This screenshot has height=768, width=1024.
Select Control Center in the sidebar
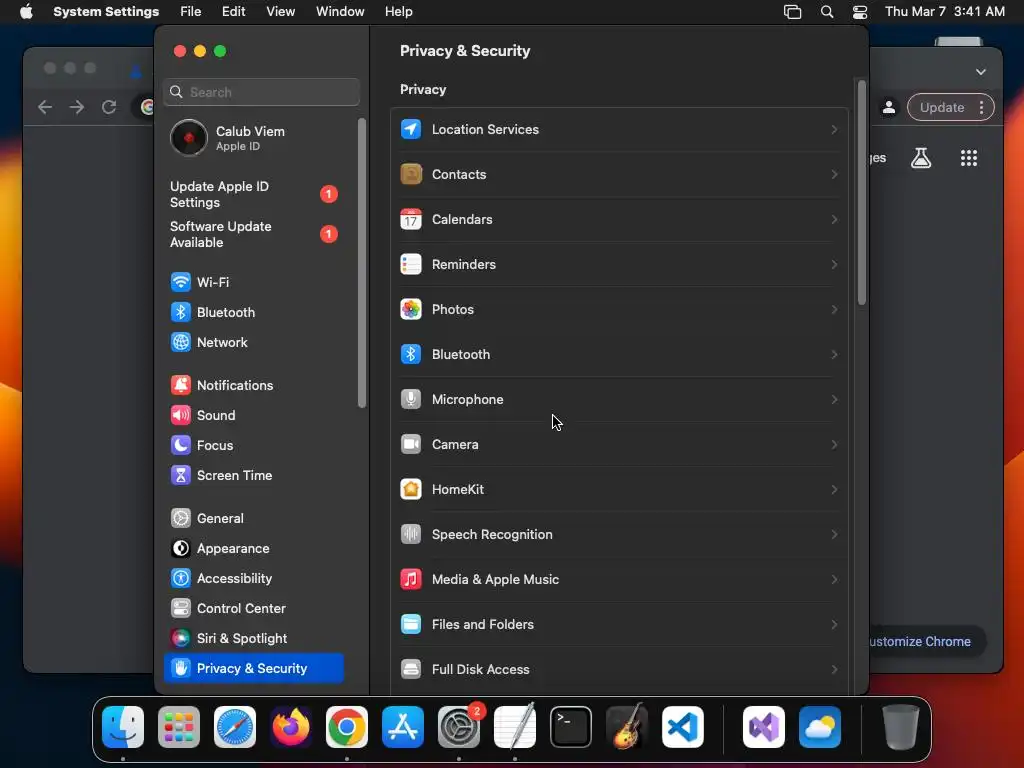click(x=255, y=609)
